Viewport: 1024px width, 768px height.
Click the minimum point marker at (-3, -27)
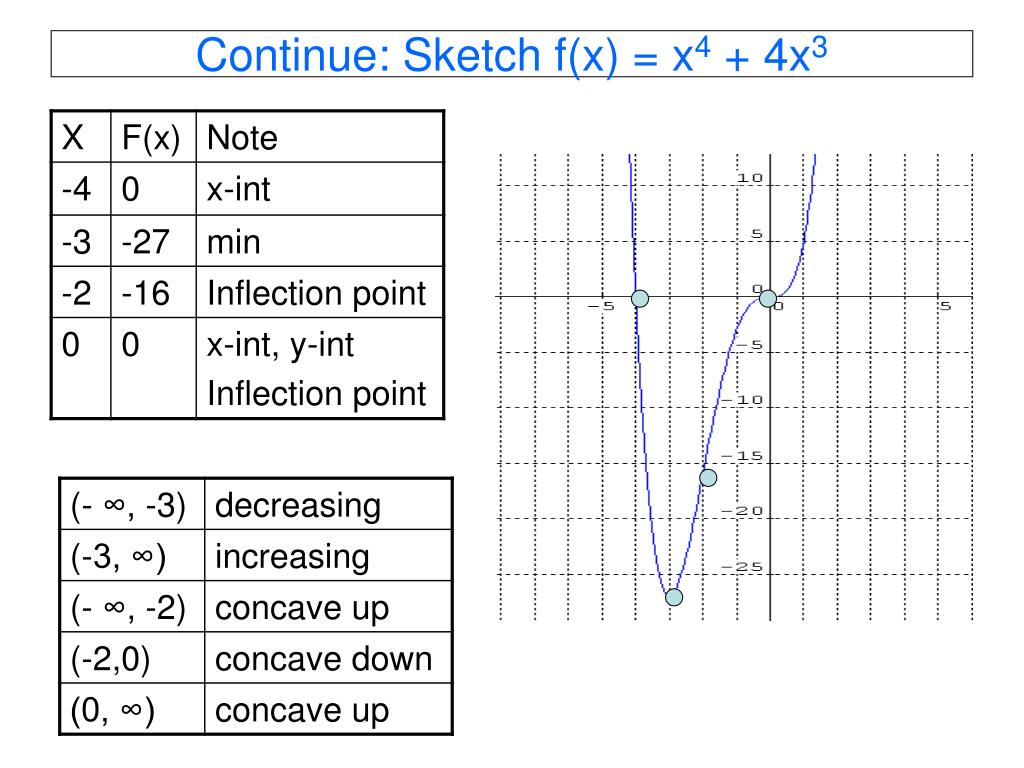click(x=674, y=597)
